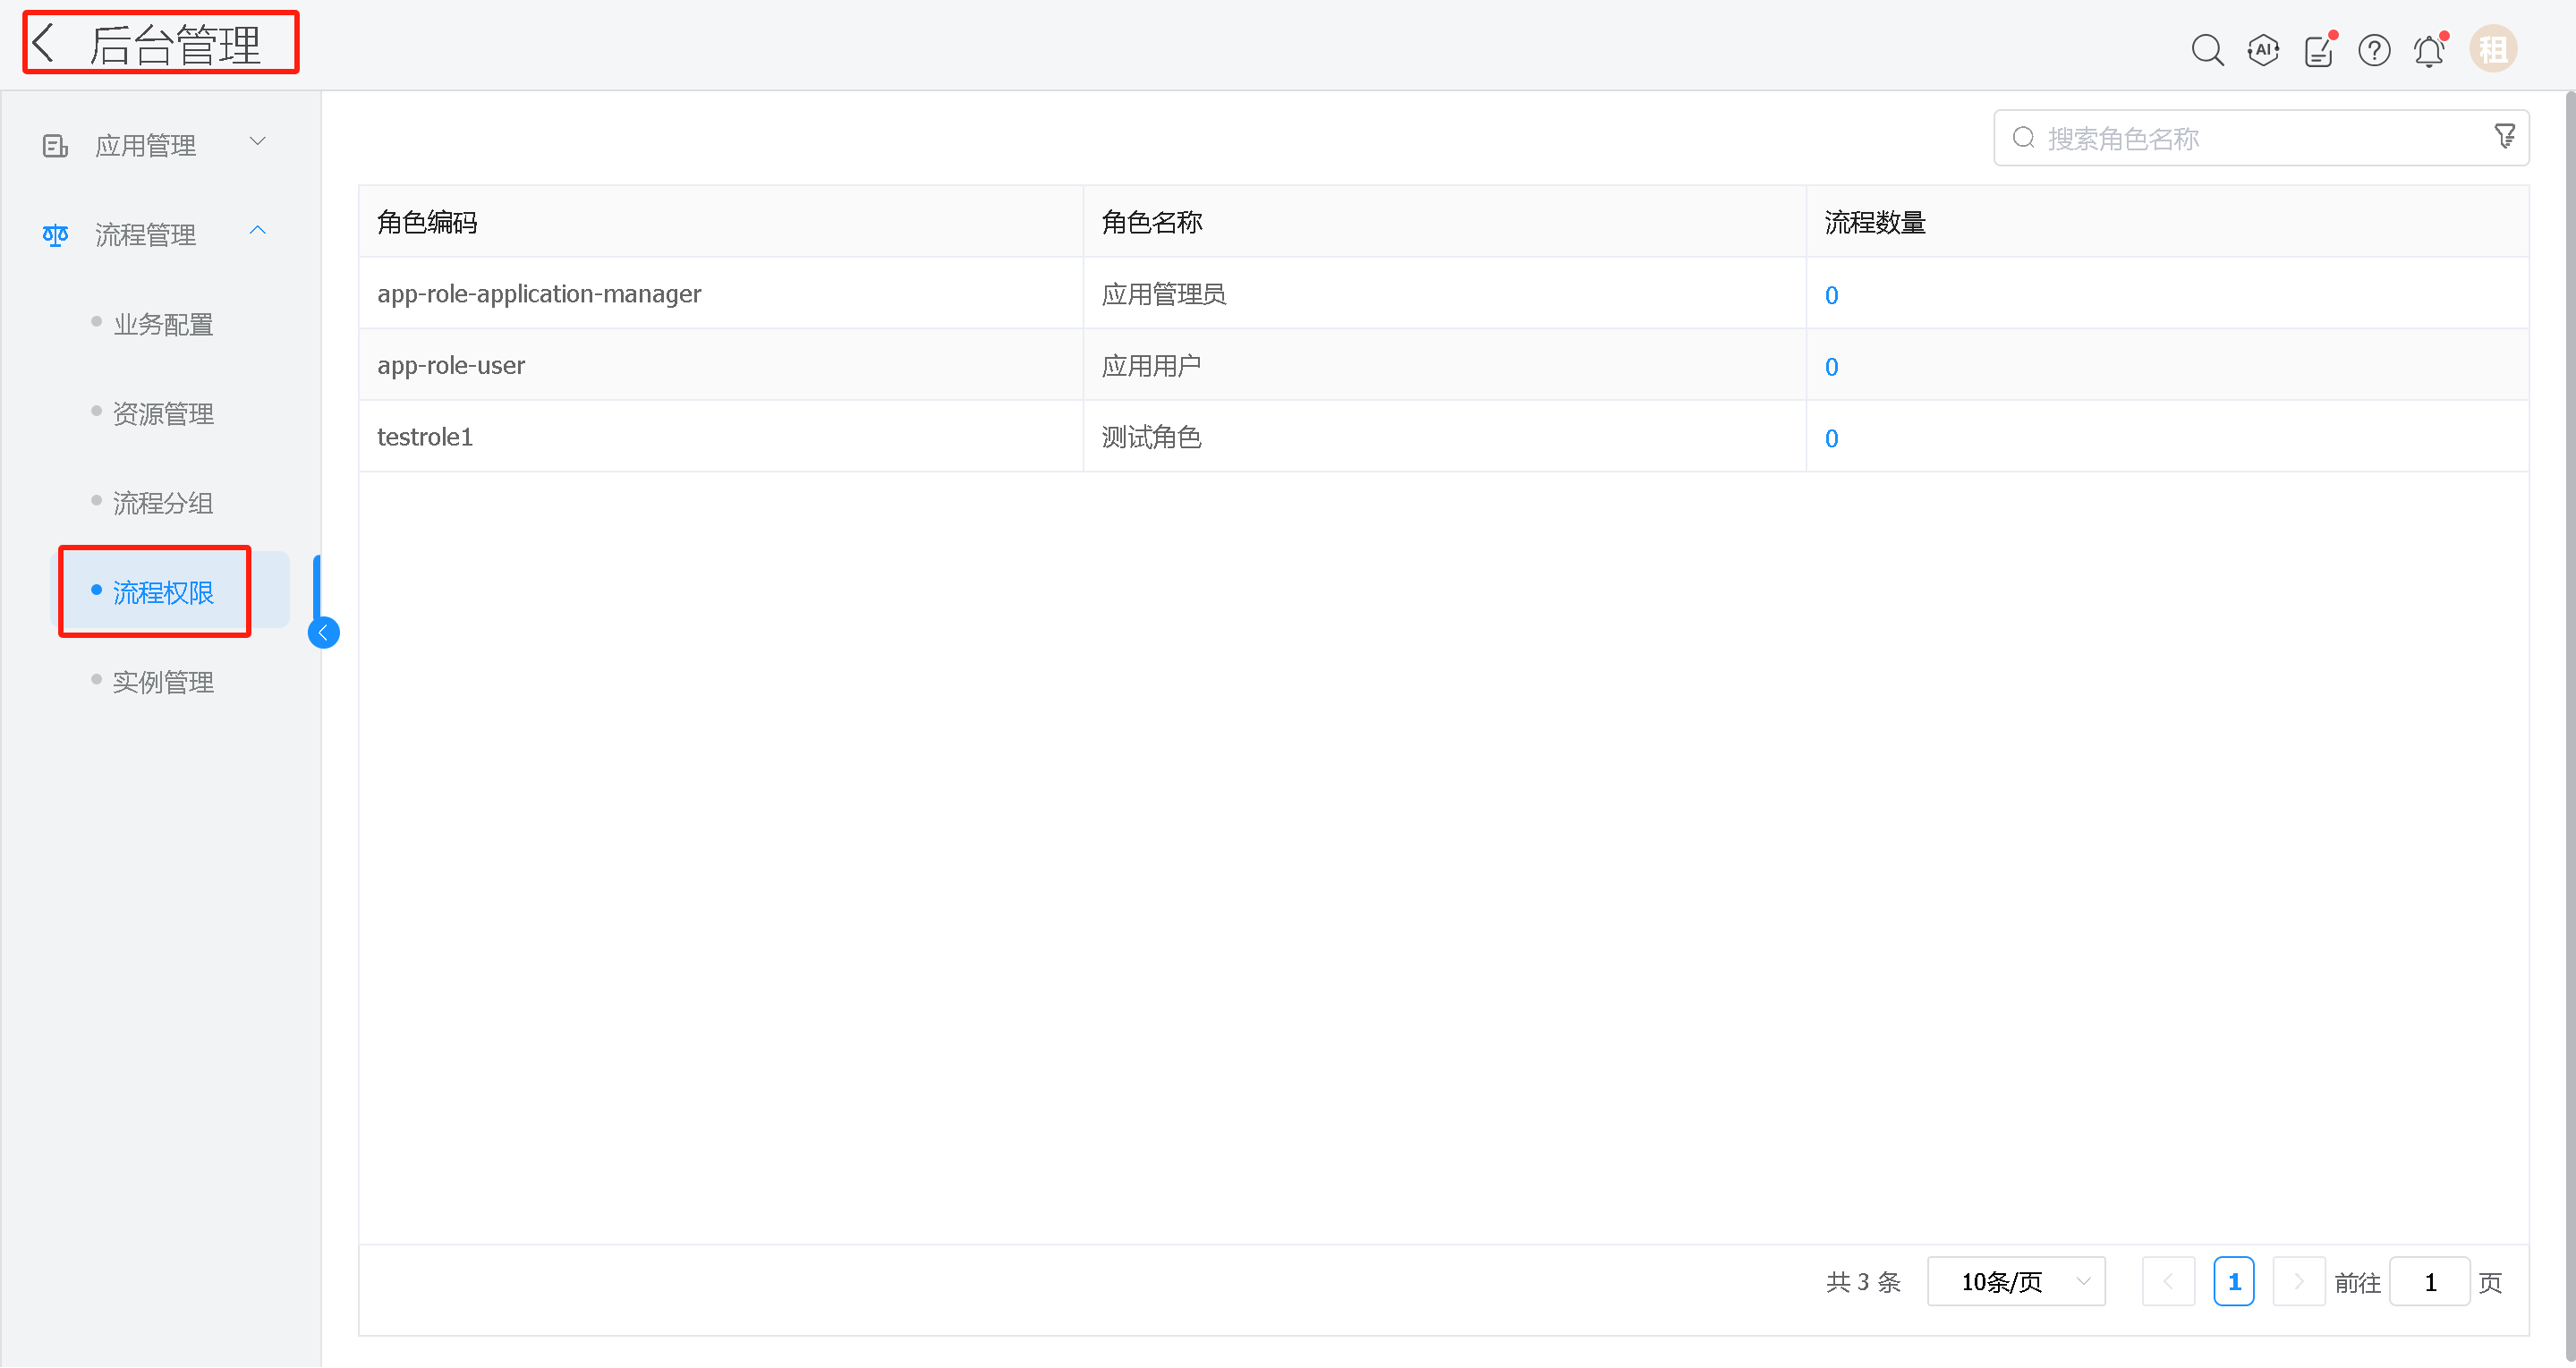Collapse the 流程管理 menu section
2576x1368 pixels.
257,231
